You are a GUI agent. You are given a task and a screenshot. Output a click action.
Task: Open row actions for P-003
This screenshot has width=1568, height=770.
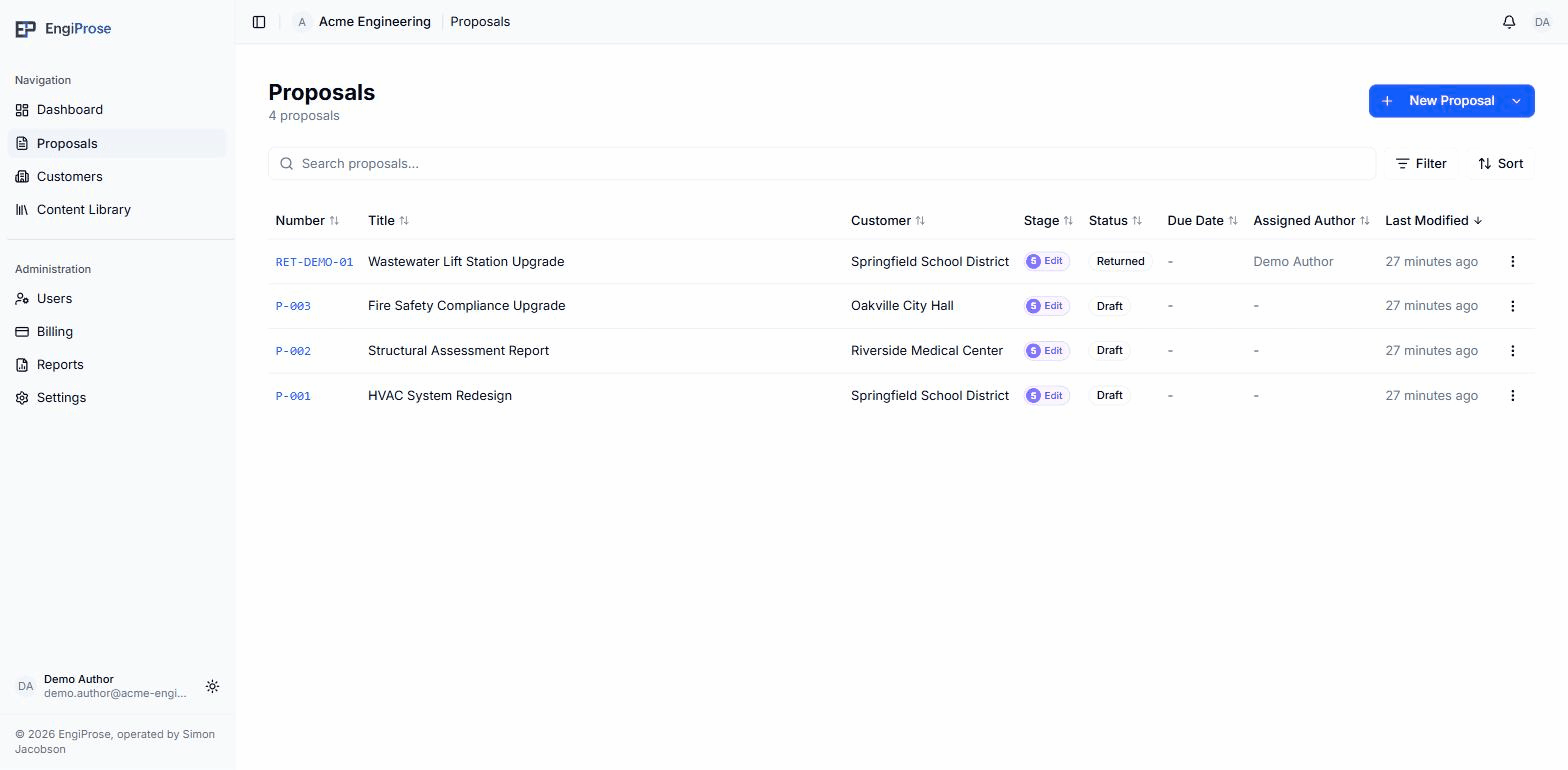(x=1512, y=306)
